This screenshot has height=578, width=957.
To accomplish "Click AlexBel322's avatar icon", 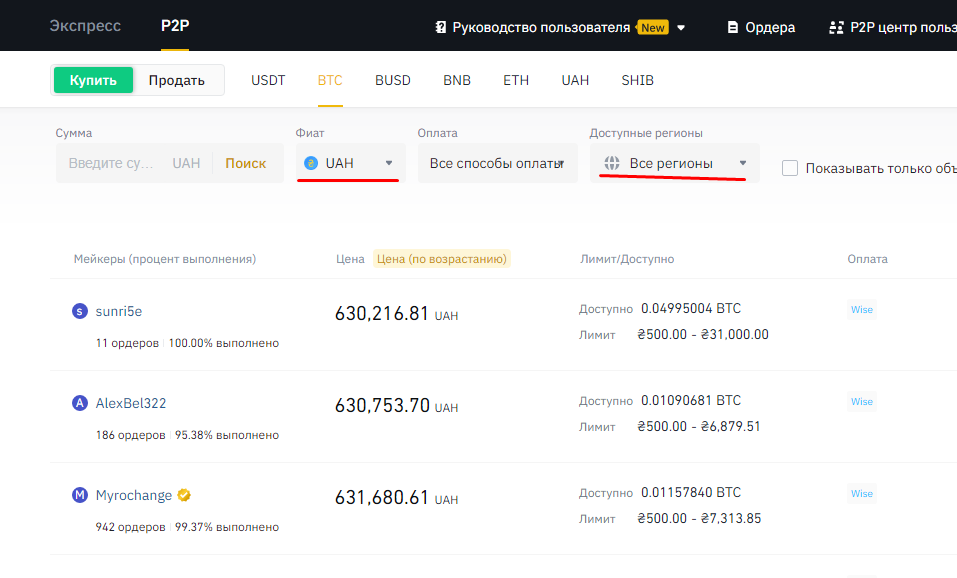I will [80, 403].
